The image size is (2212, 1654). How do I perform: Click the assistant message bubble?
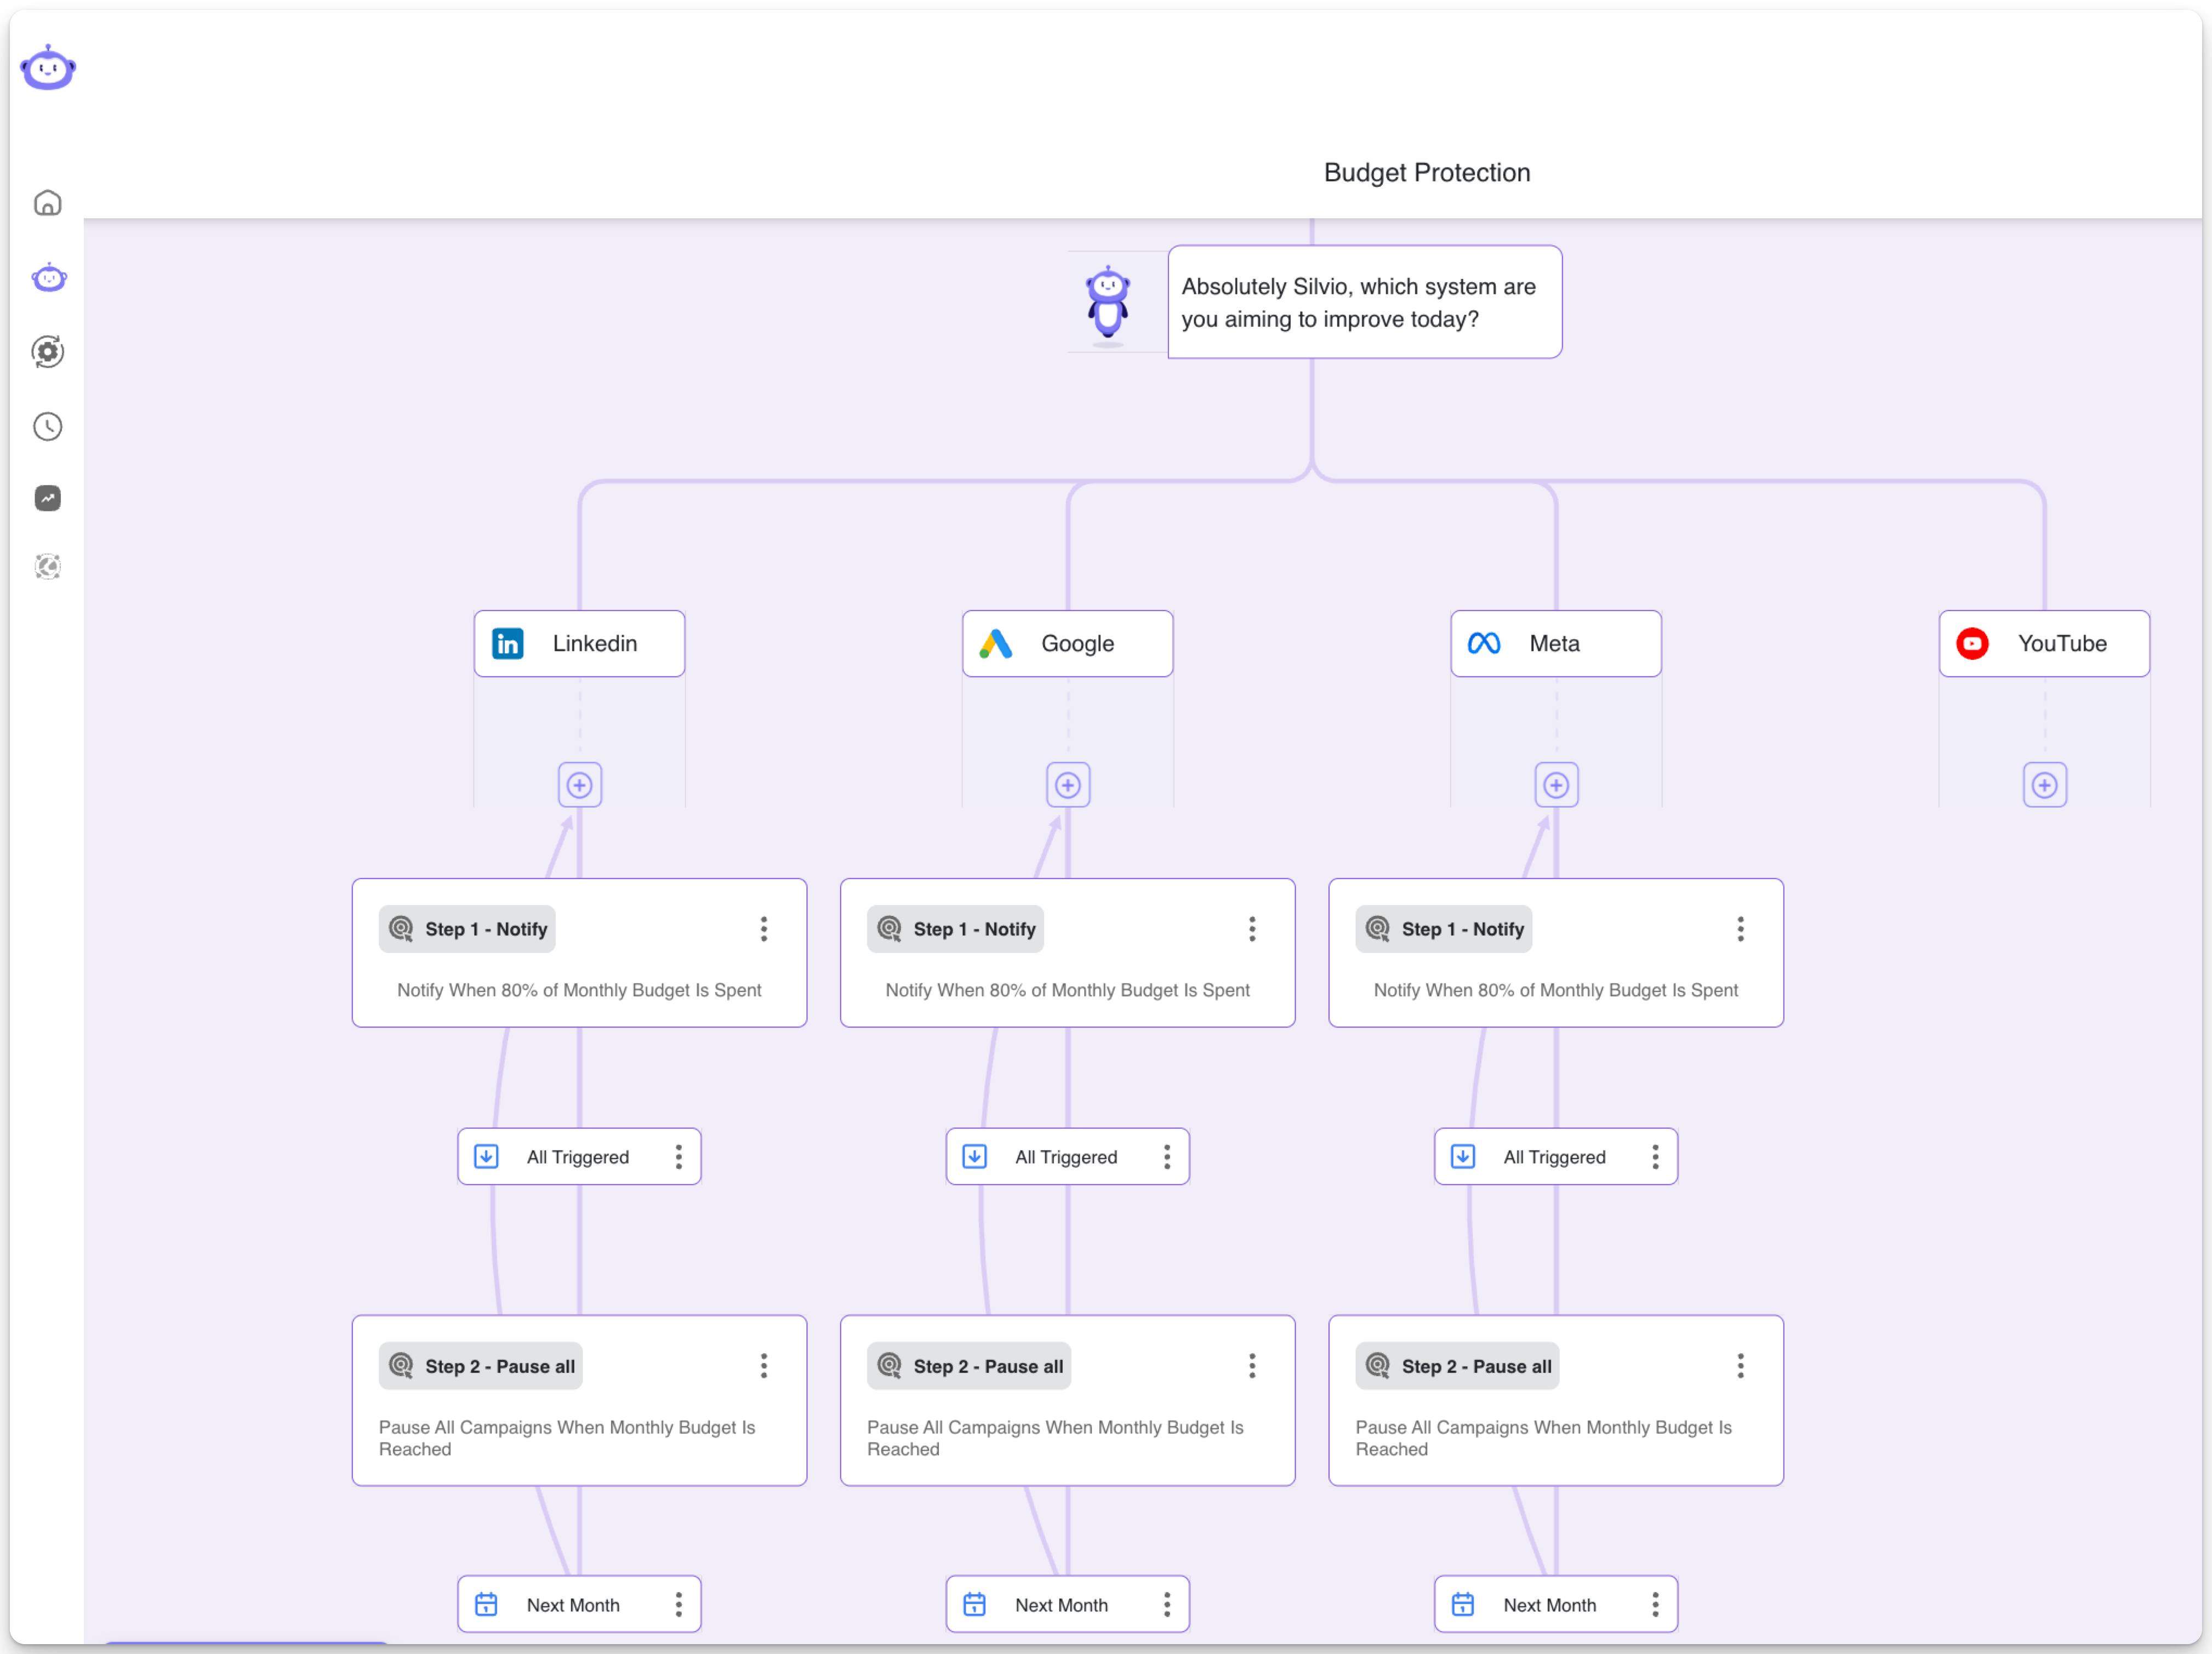point(1364,302)
